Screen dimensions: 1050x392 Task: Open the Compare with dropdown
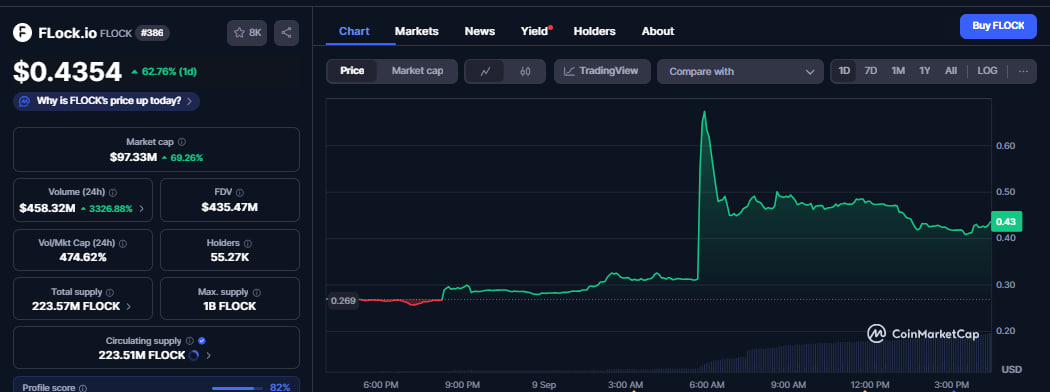point(741,72)
